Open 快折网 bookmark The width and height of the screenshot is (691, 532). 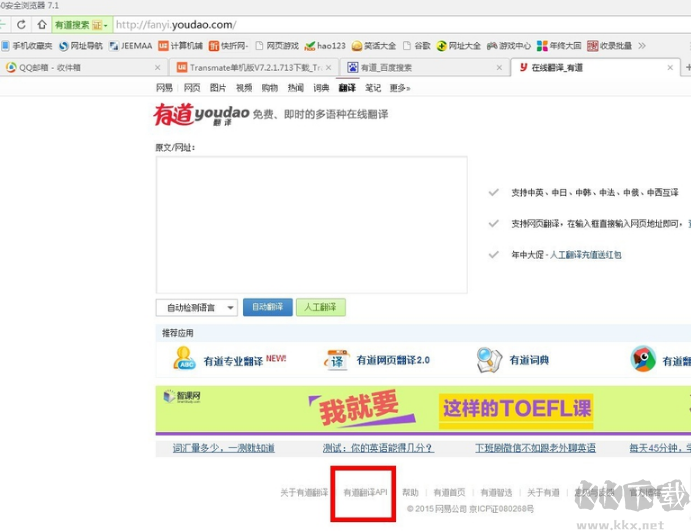(x=229, y=46)
